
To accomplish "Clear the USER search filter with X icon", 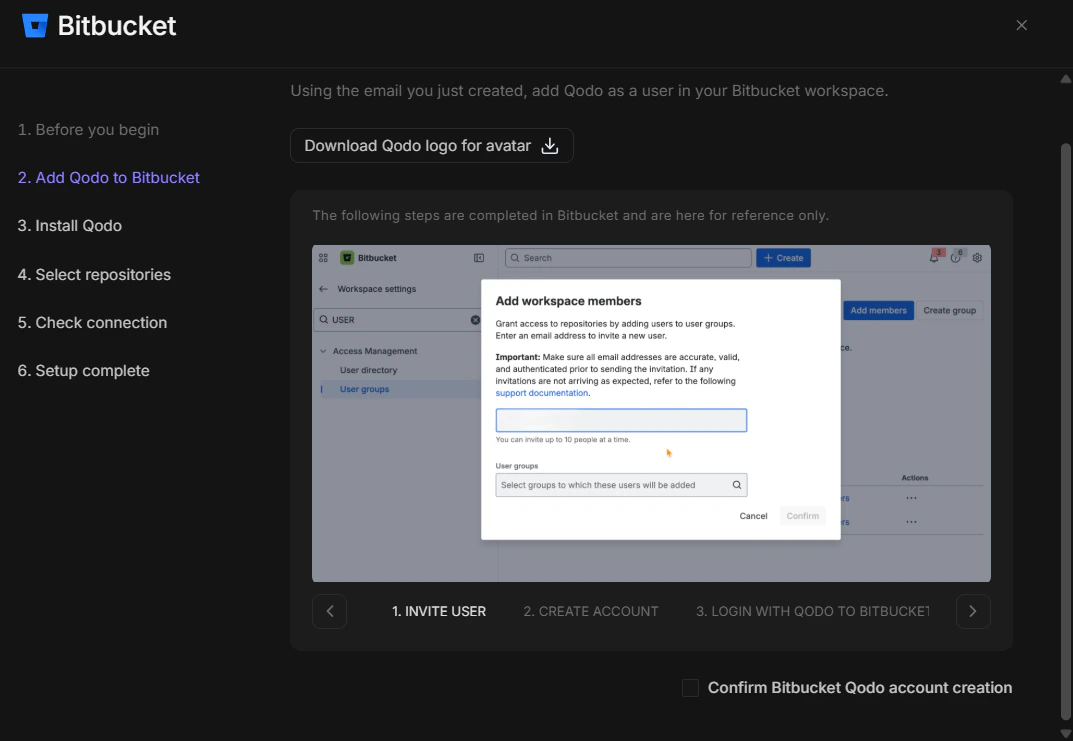I will (475, 320).
